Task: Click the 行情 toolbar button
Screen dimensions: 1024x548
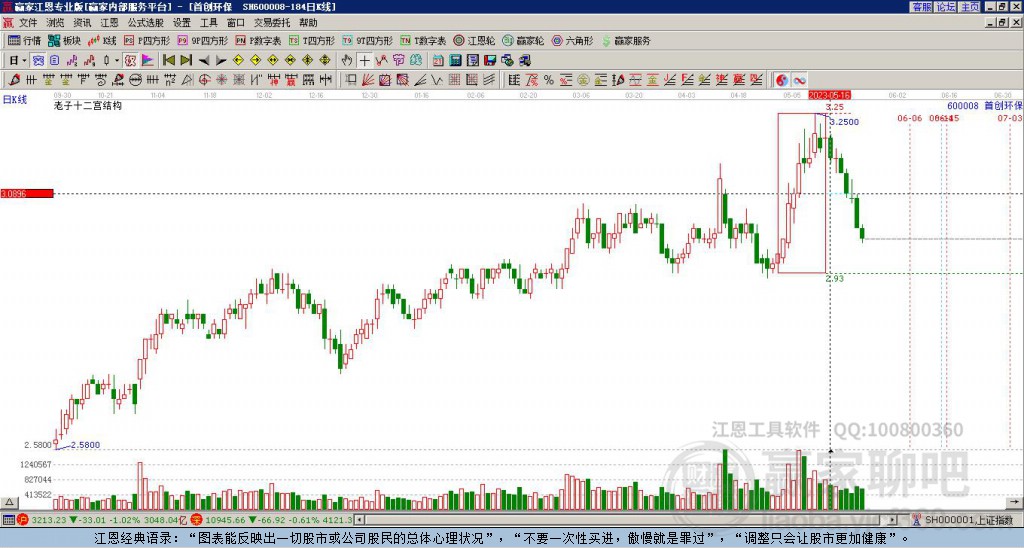Action: (25, 41)
